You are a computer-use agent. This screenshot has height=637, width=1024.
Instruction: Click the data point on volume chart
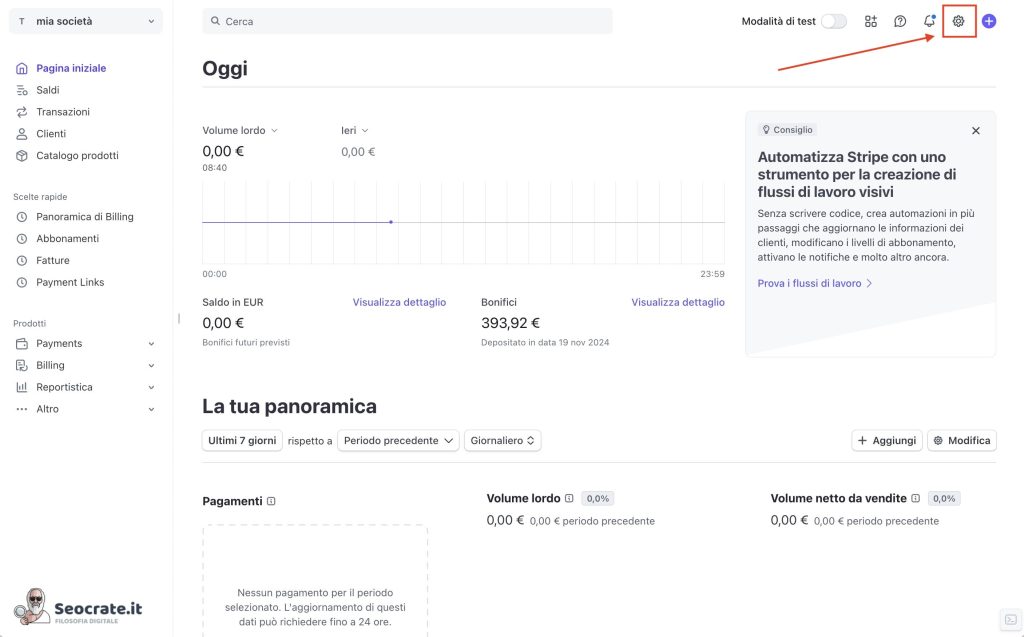point(390,222)
